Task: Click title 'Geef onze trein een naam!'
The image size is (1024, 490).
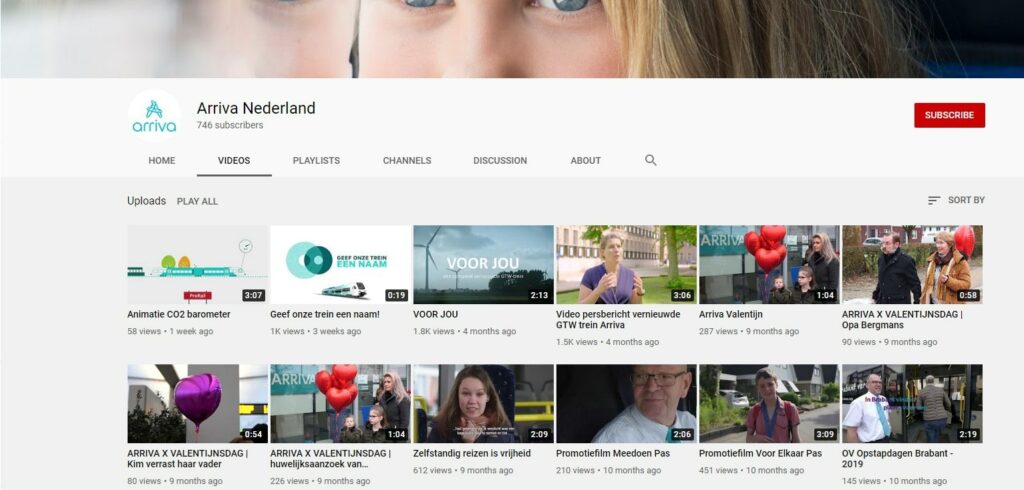Action: [x=325, y=314]
